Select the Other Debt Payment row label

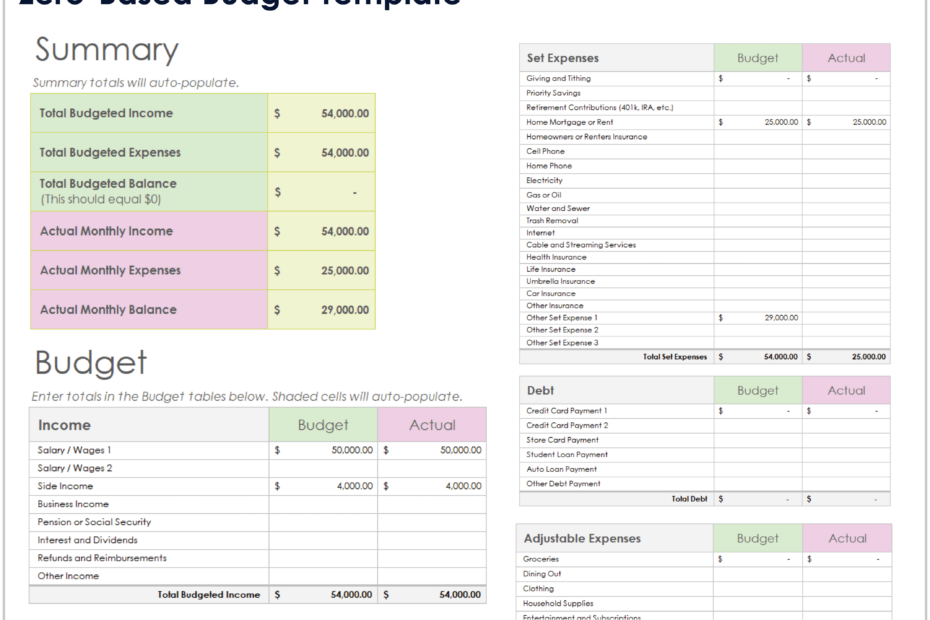point(563,484)
